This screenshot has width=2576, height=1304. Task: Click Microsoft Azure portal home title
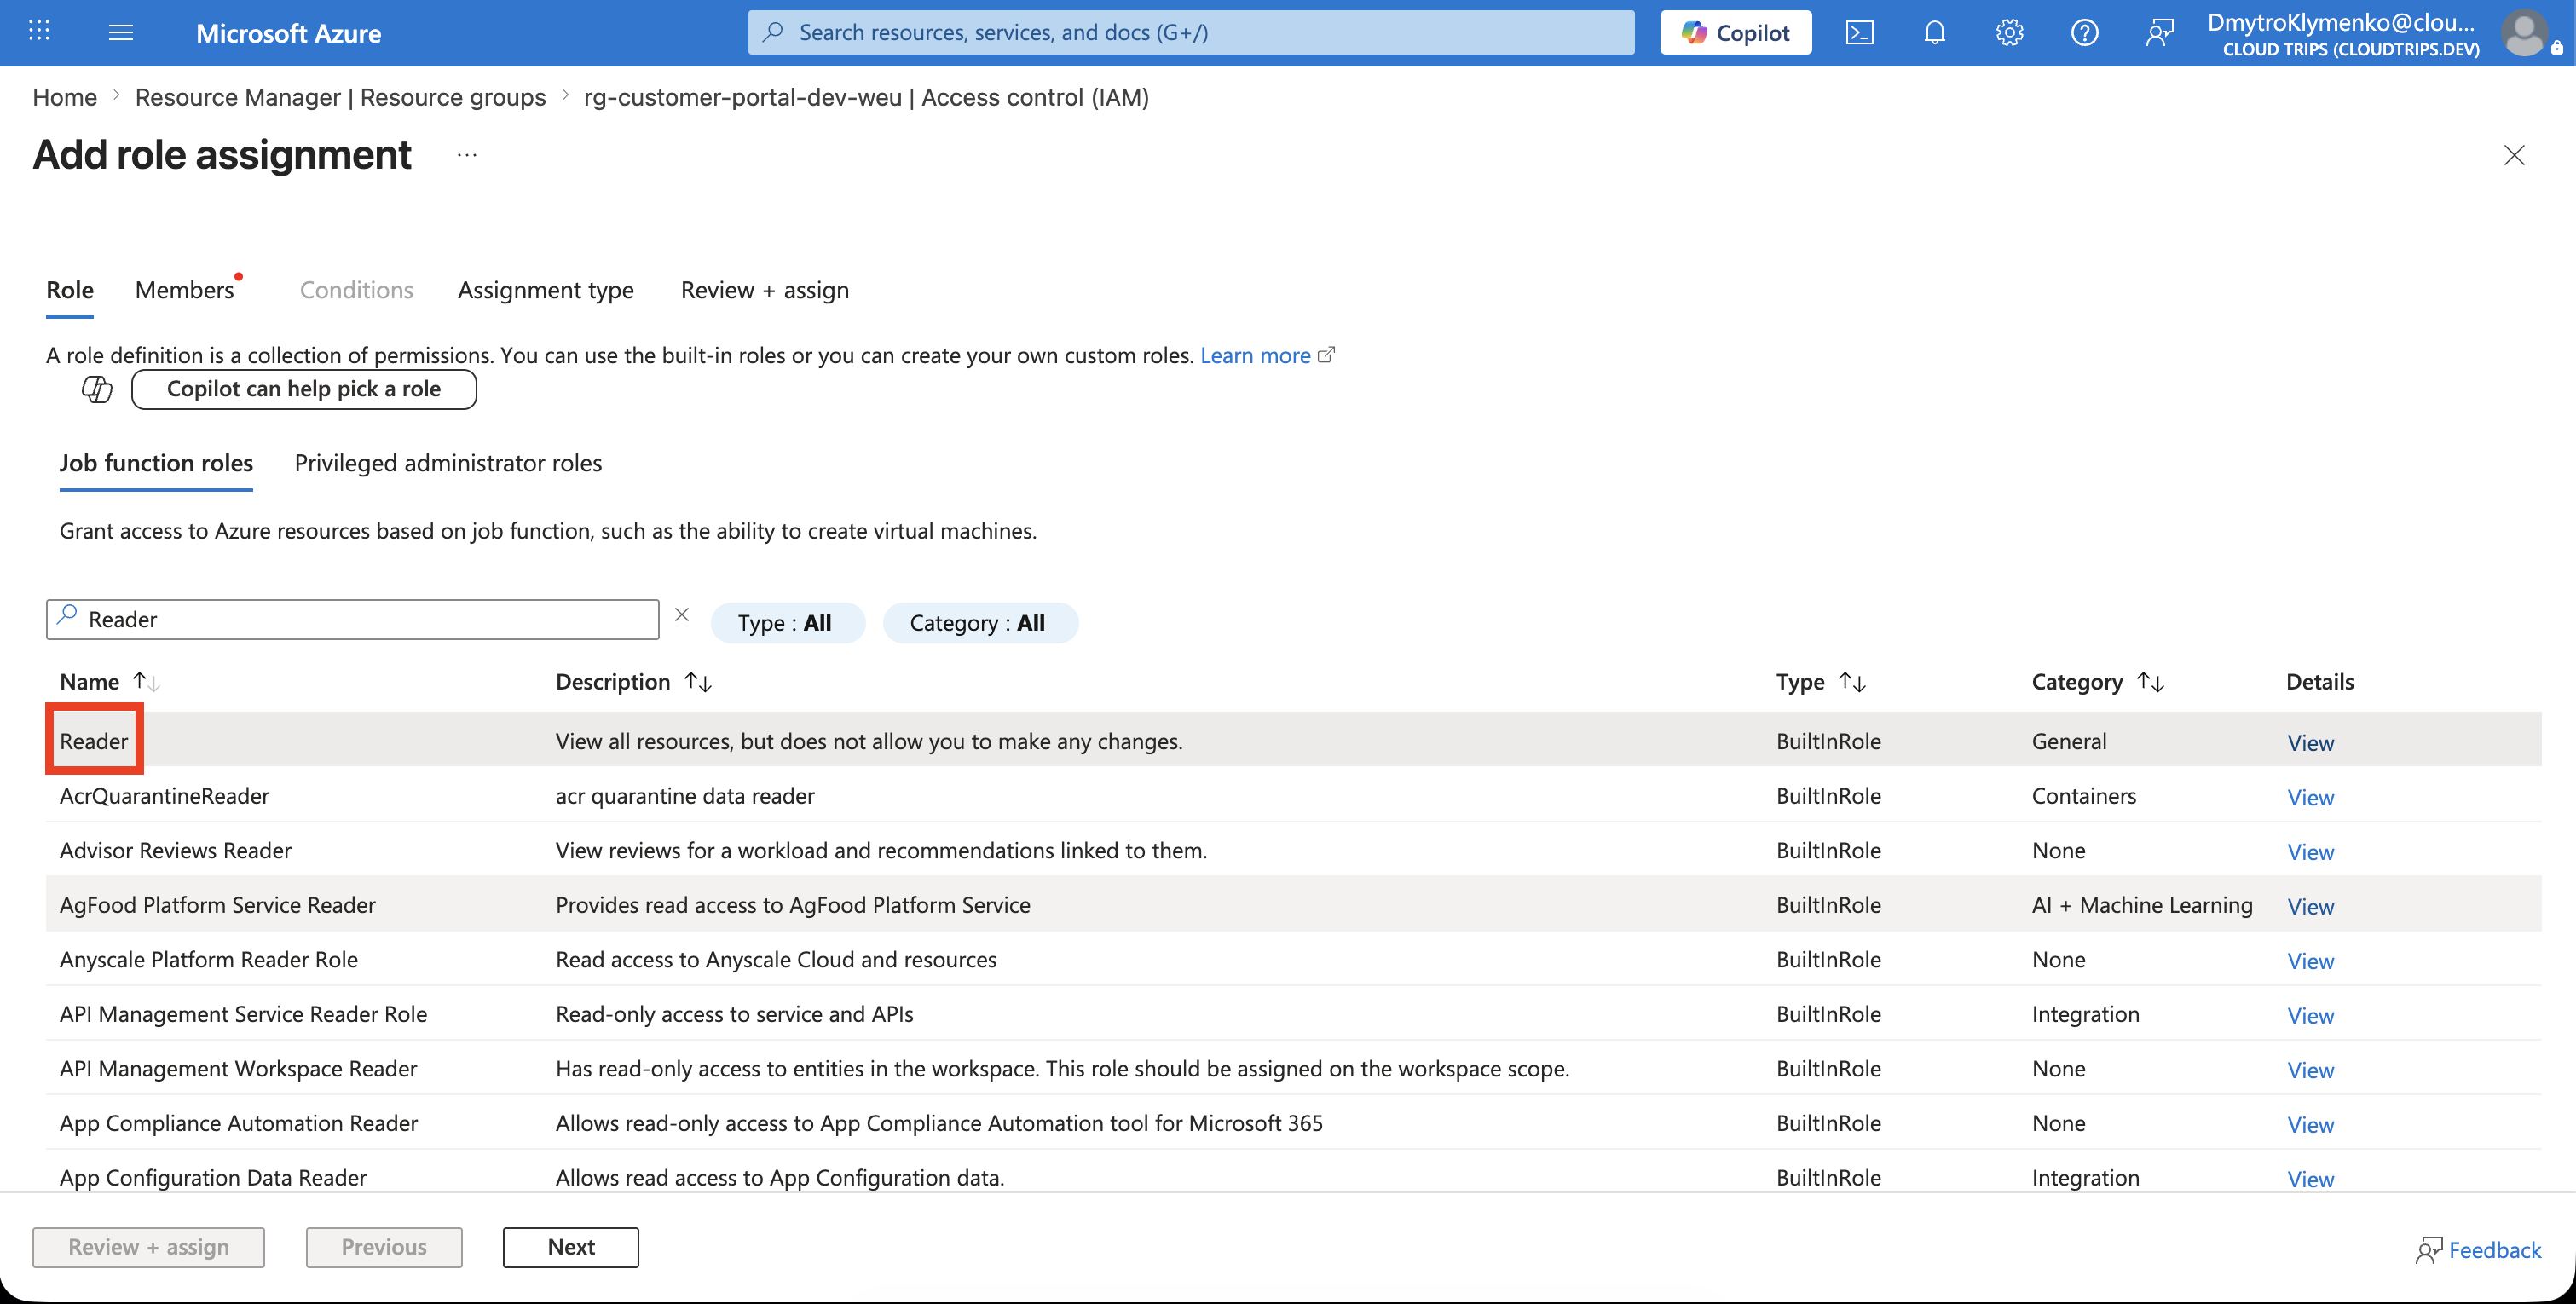click(x=288, y=33)
